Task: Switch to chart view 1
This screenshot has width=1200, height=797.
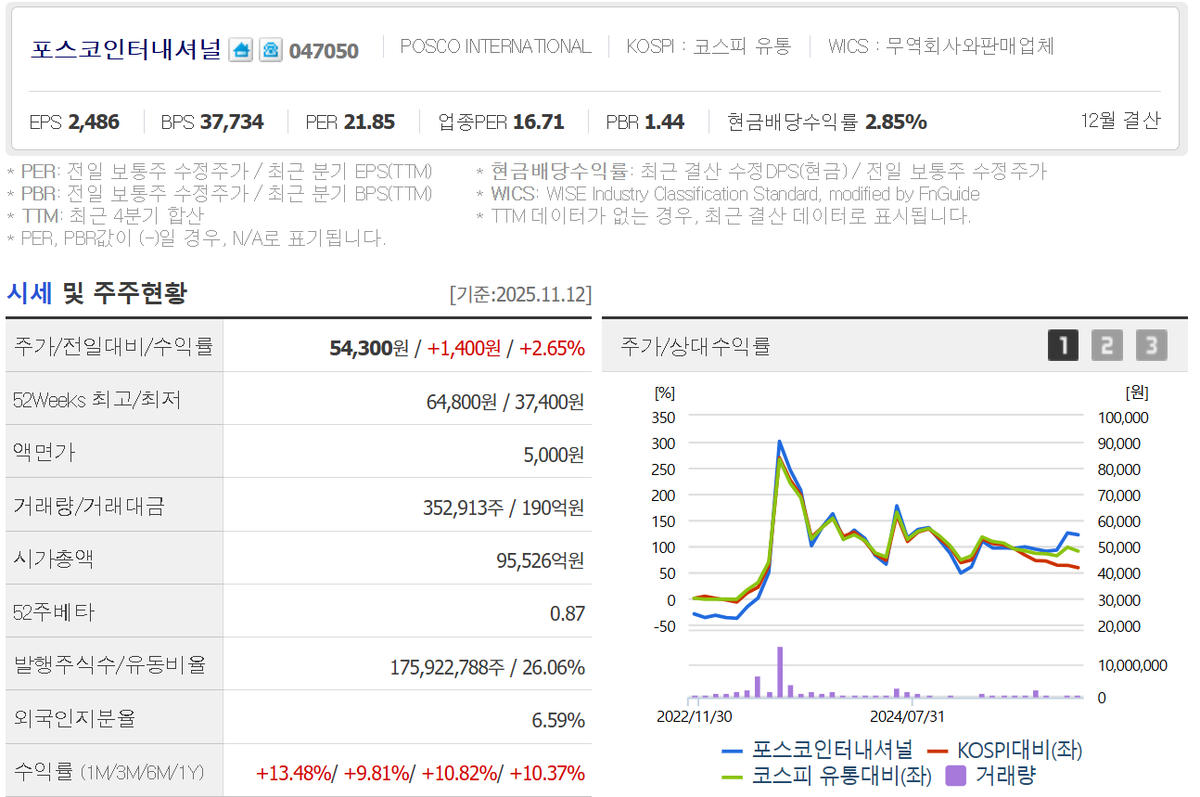Action: click(1063, 345)
